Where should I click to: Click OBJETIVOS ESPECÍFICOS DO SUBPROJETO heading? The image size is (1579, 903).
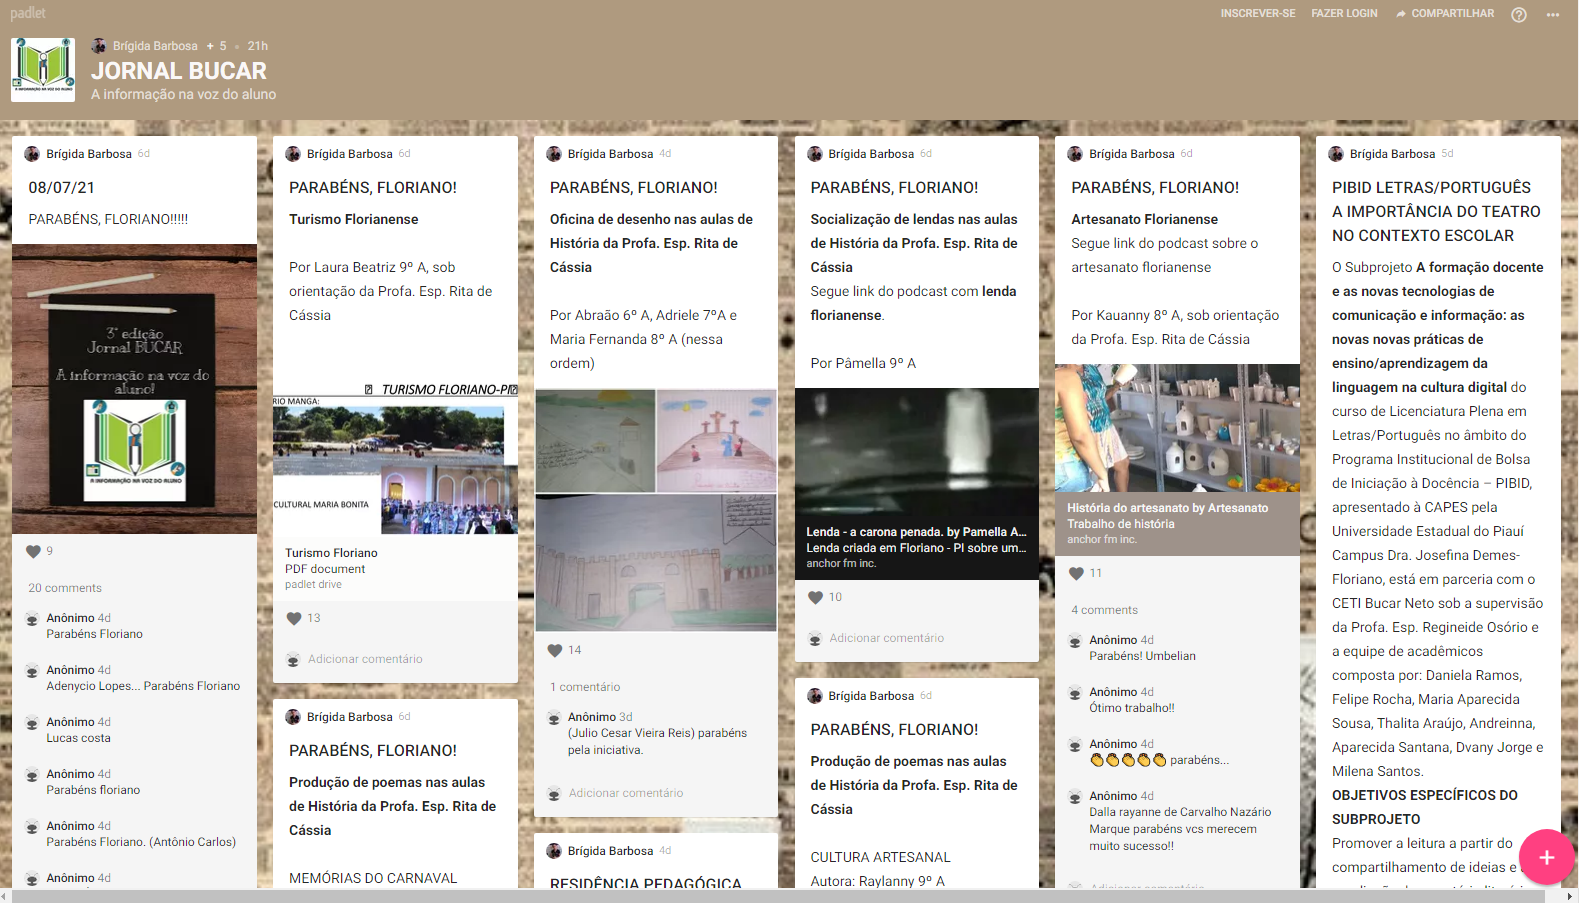[x=1425, y=807]
